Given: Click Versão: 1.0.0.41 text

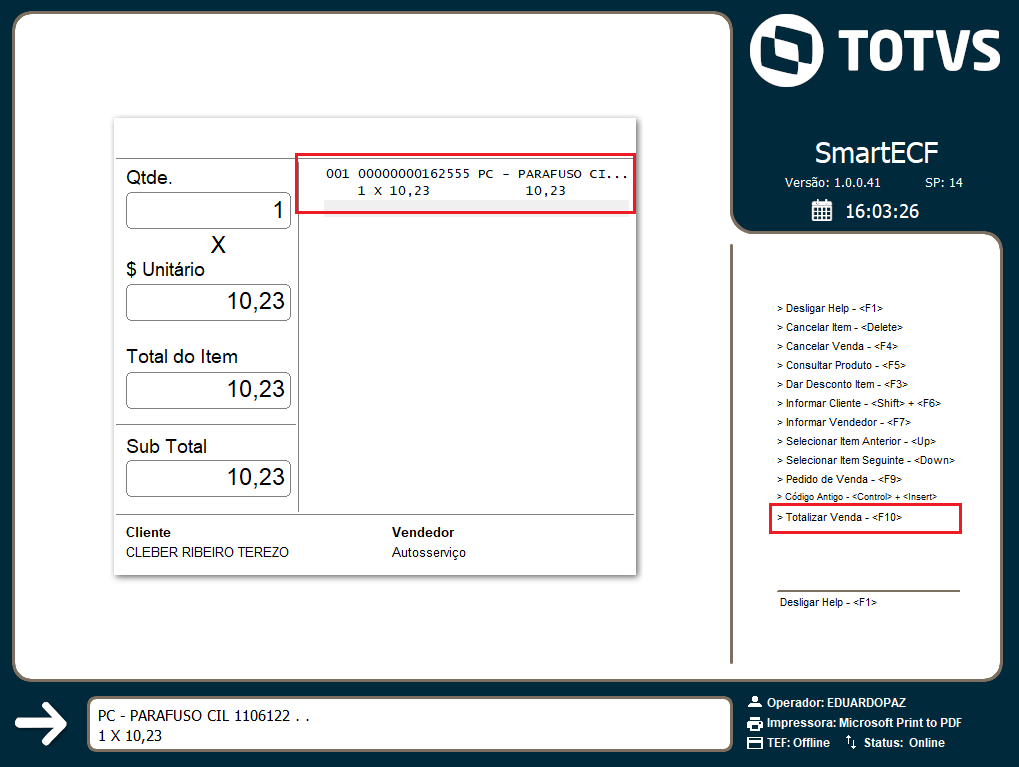Looking at the screenshot, I should point(832,183).
